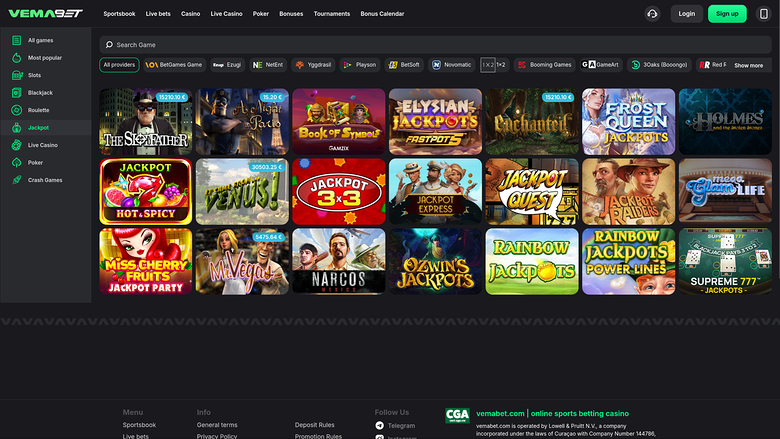Click the search magnifier icon
Viewport: 780px width, 439px height.
click(x=109, y=45)
